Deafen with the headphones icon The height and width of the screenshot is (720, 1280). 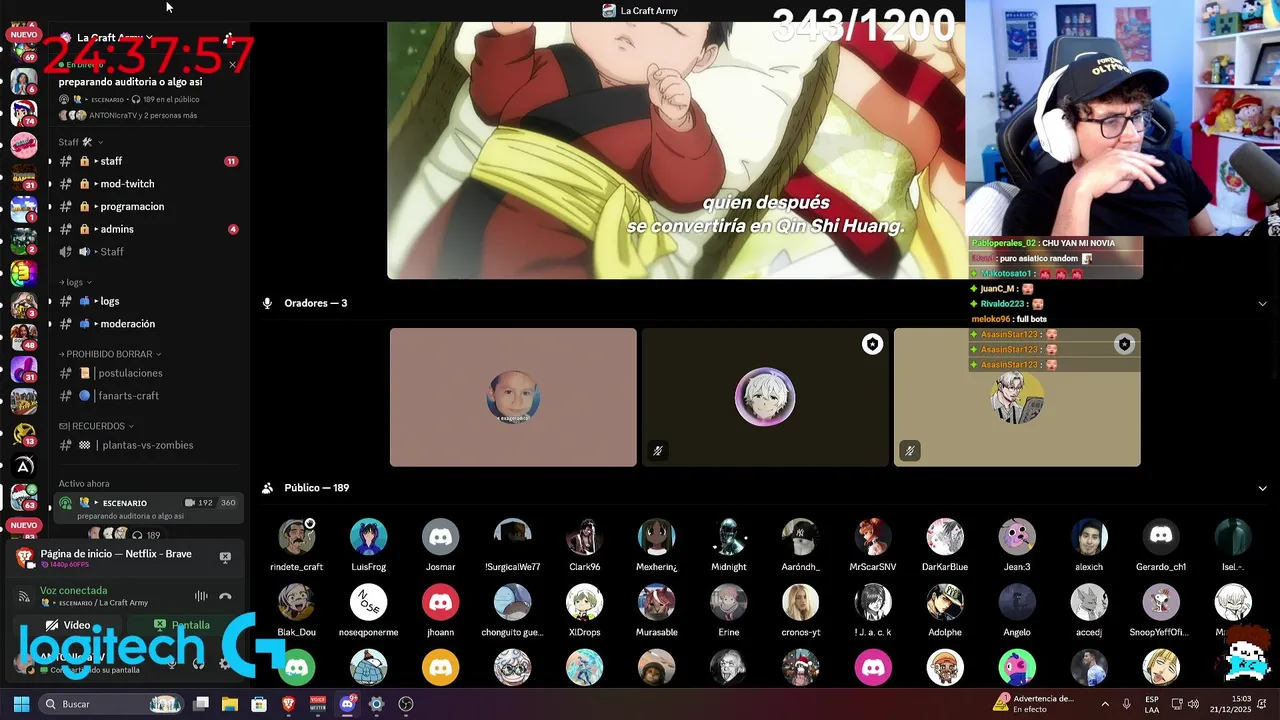coord(198,663)
